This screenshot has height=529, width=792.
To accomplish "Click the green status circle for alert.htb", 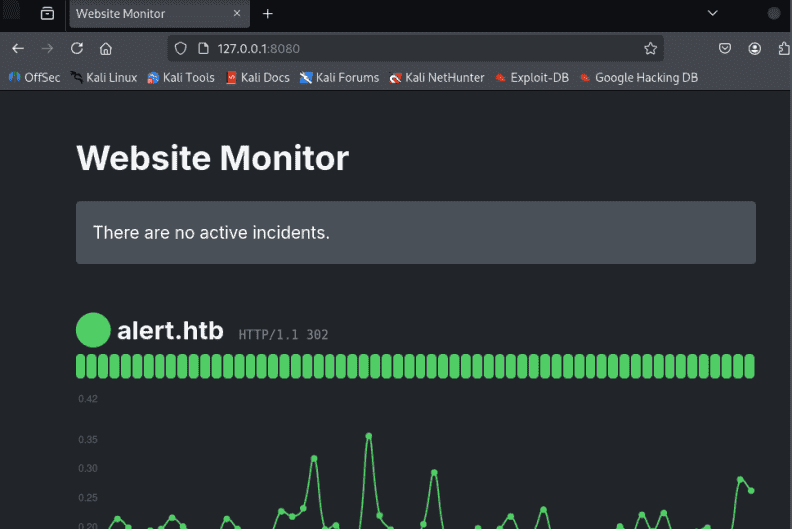I will (93, 330).
